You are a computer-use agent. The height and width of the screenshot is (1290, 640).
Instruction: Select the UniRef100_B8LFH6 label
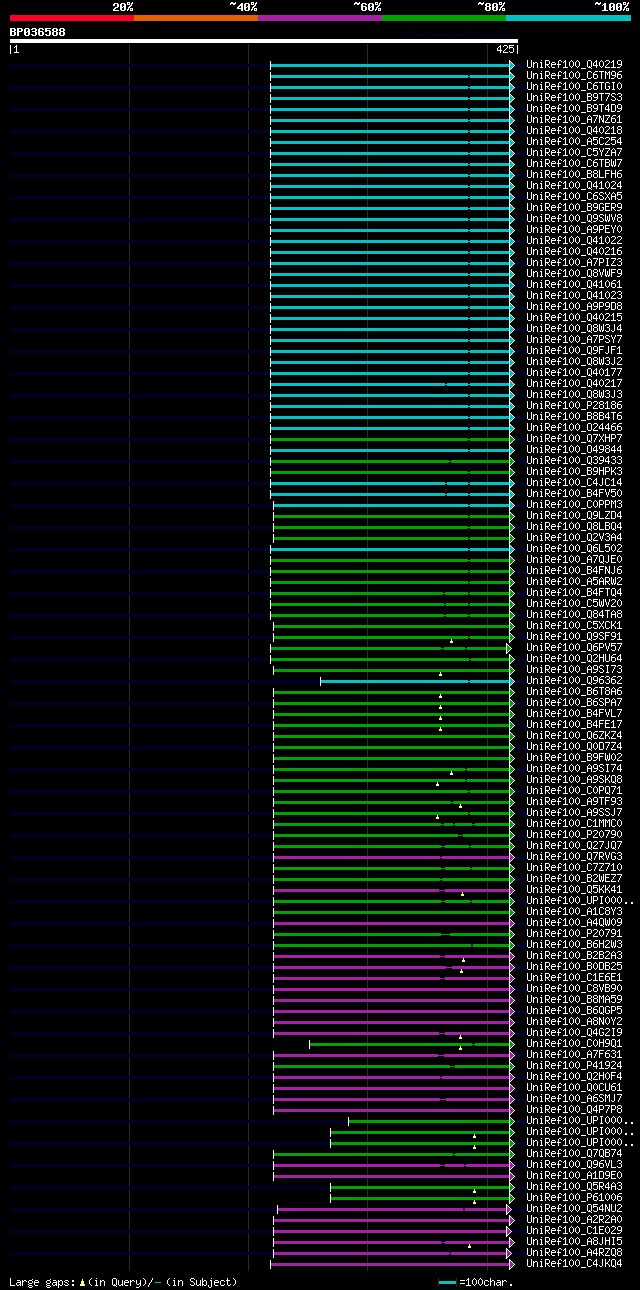tap(574, 175)
